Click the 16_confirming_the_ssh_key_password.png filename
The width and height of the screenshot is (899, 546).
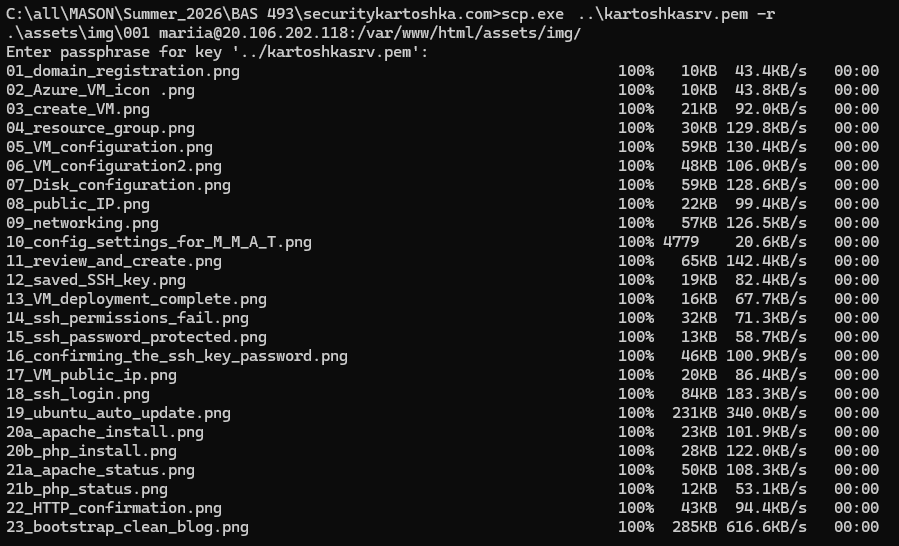(x=177, y=356)
